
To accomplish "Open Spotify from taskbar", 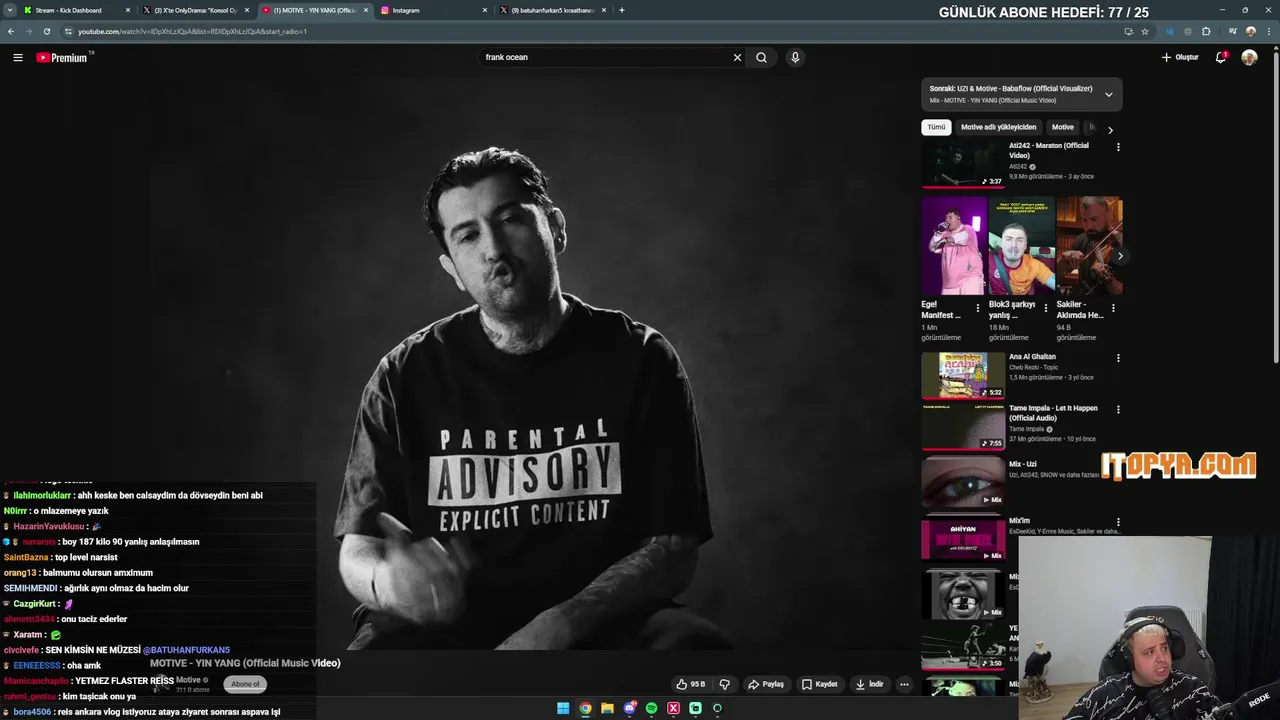I will [x=651, y=708].
